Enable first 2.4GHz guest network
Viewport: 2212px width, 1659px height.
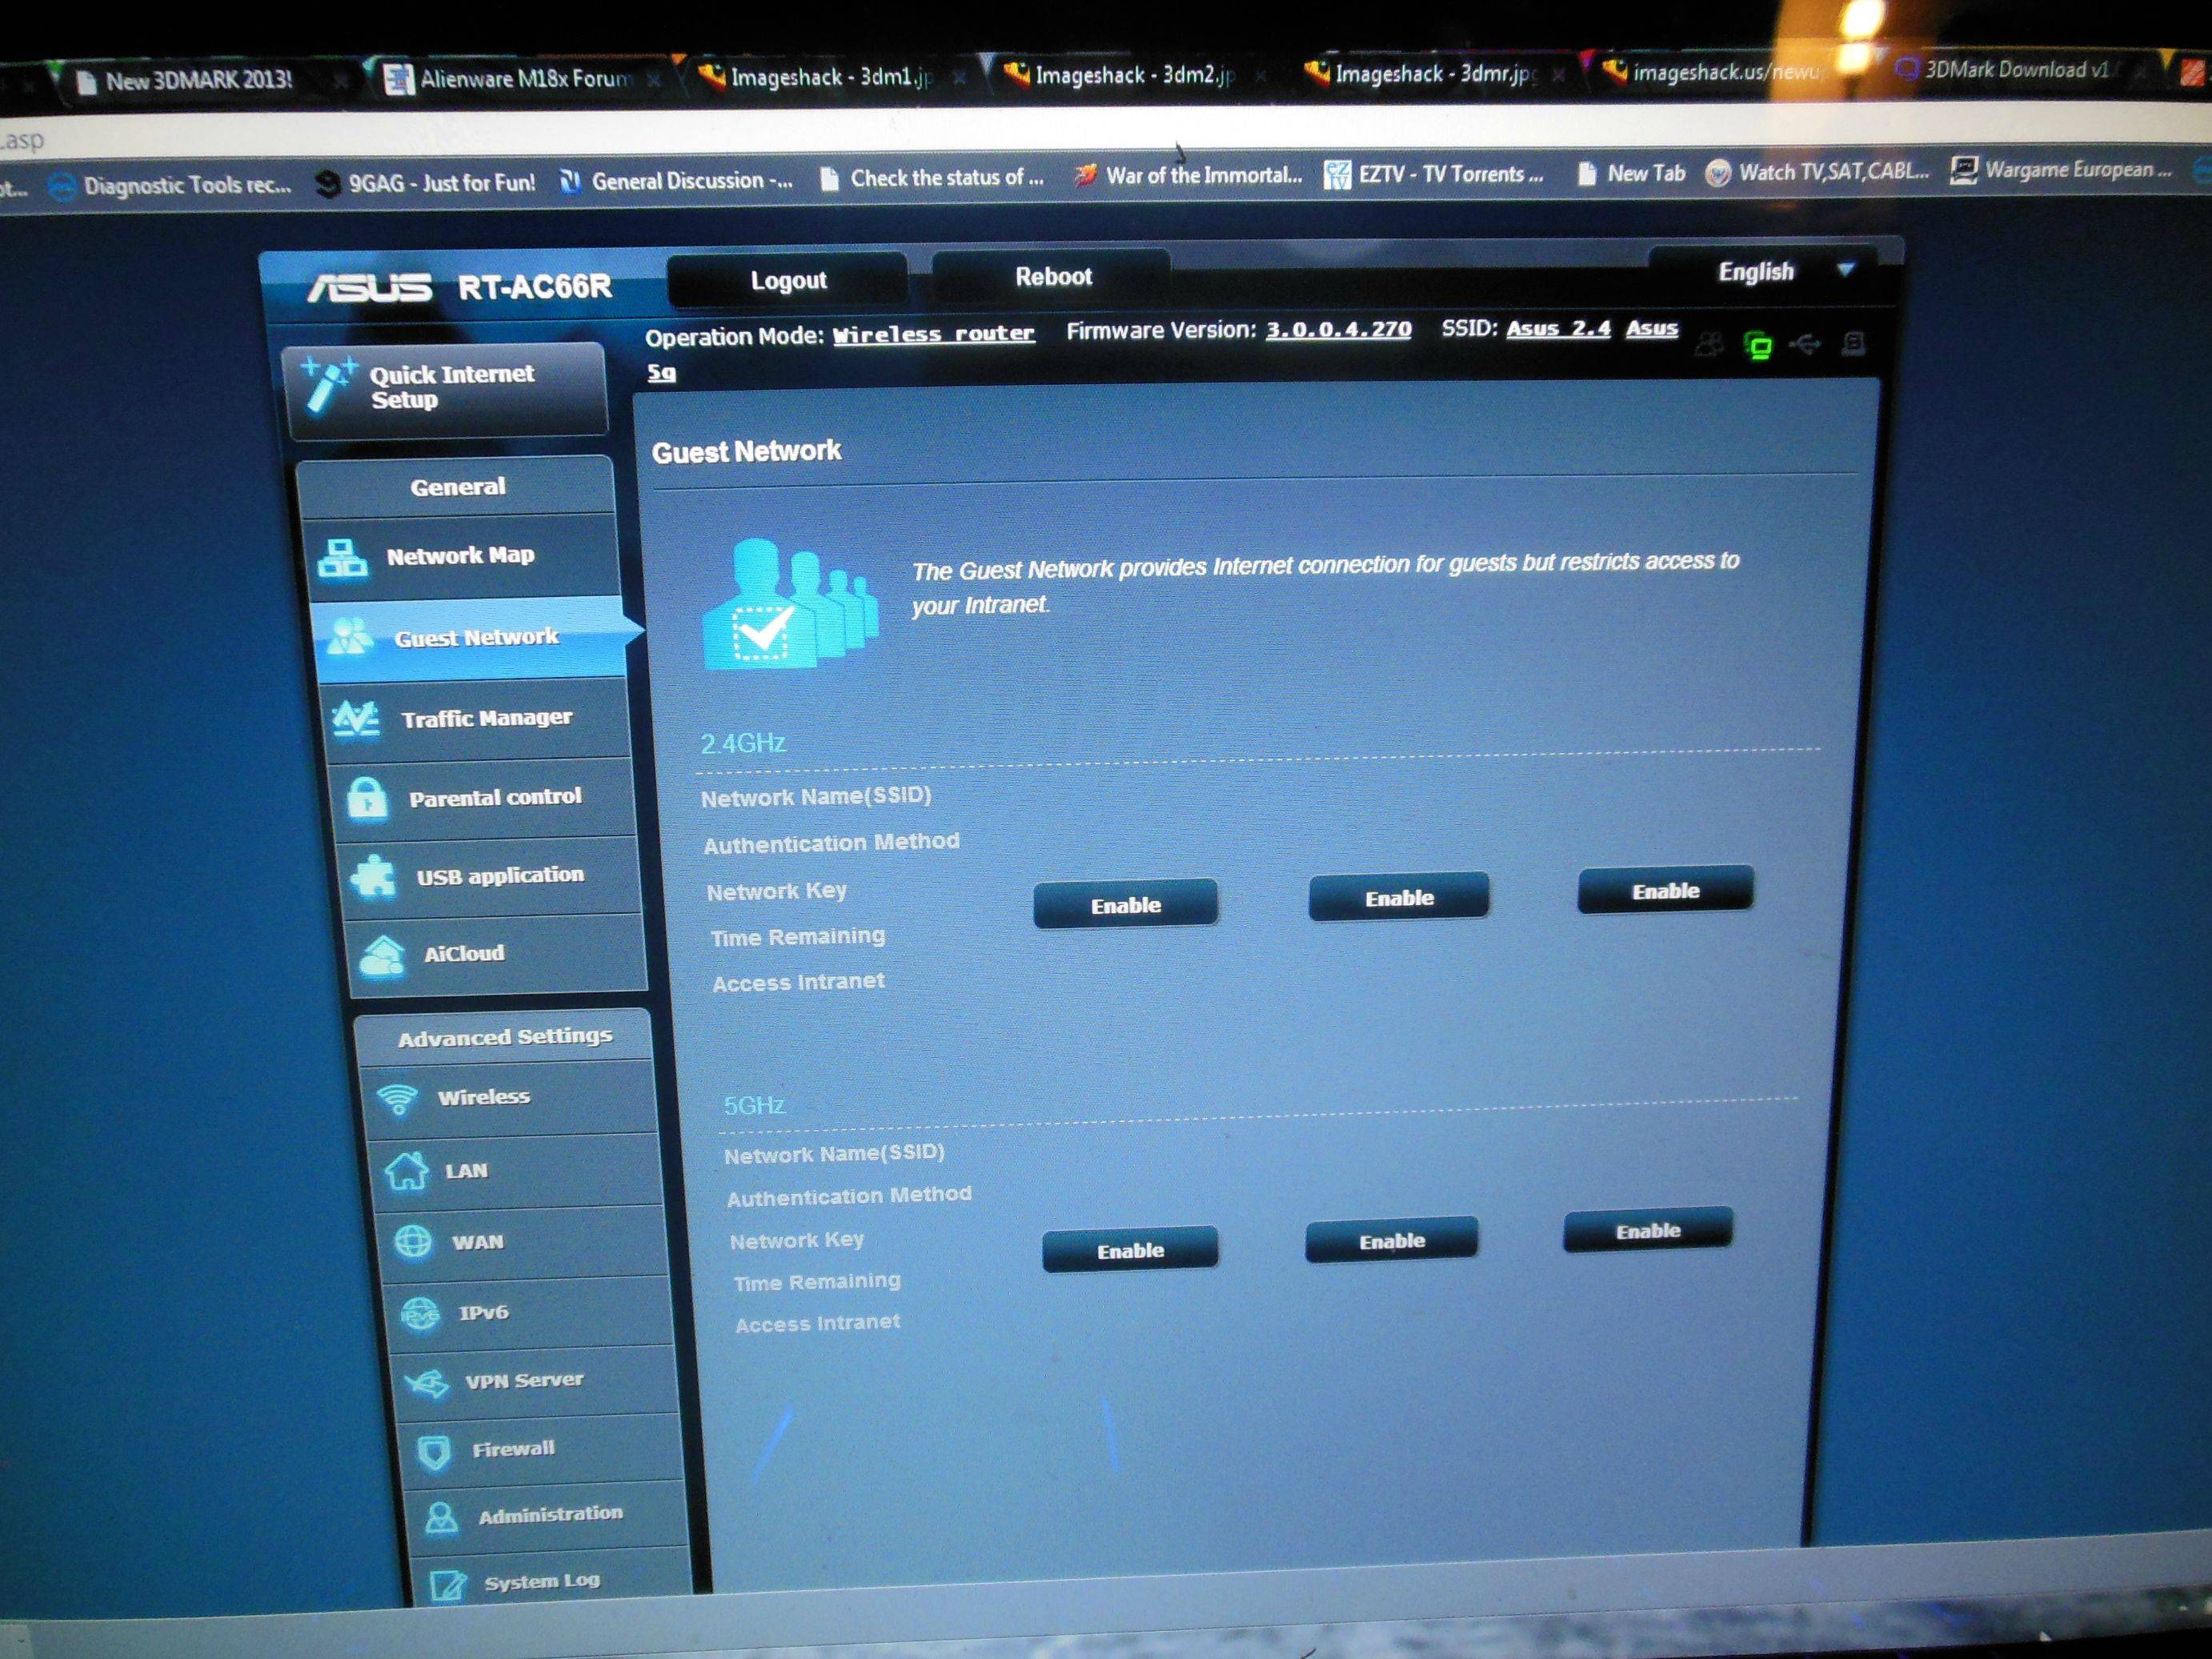[1126, 905]
